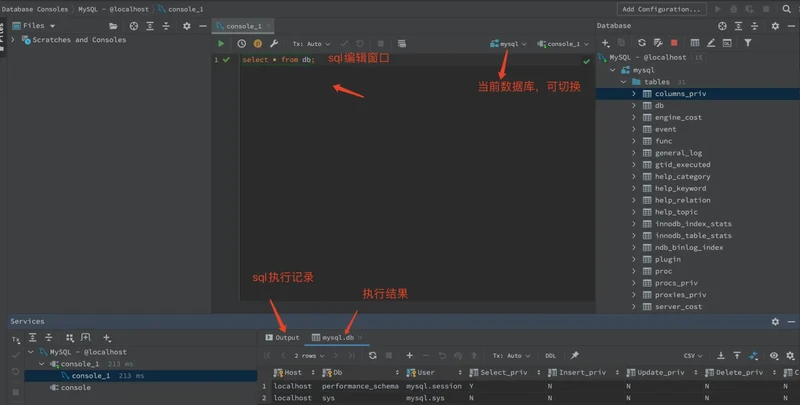
Task: Open the mysql schema switcher dropdown
Action: (509, 44)
